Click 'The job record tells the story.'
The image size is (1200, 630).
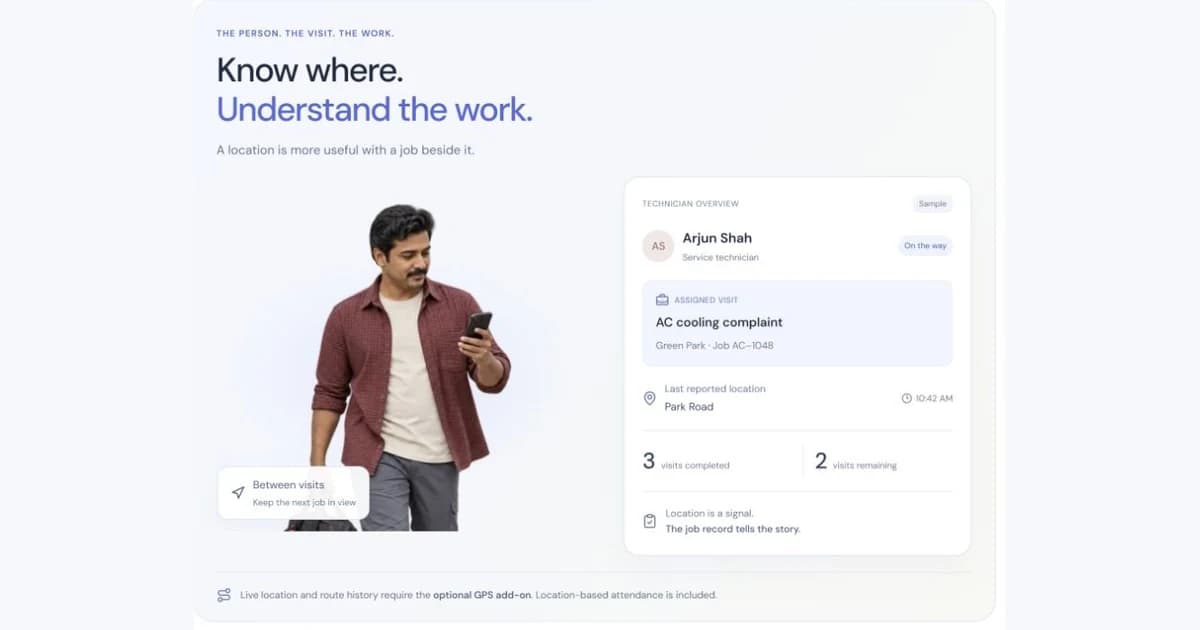tap(733, 529)
